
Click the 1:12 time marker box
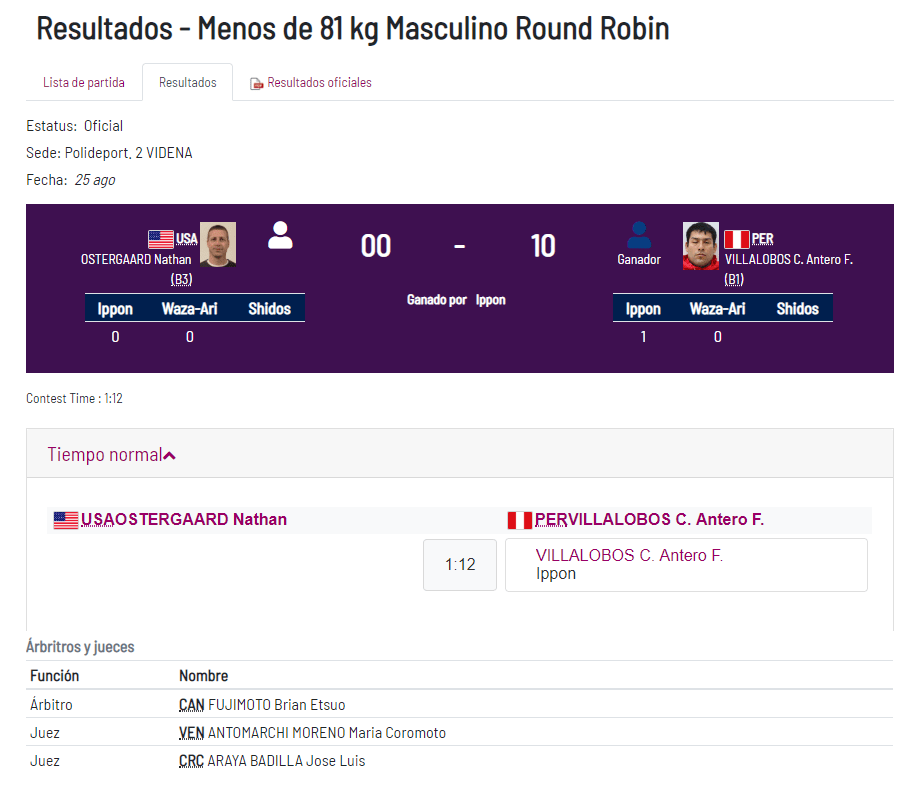click(x=460, y=564)
